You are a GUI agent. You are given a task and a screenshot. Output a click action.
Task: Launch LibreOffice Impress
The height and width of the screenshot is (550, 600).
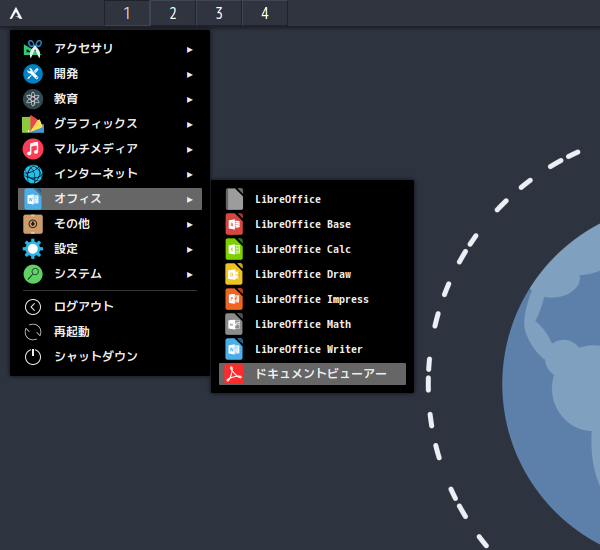[x=312, y=299]
